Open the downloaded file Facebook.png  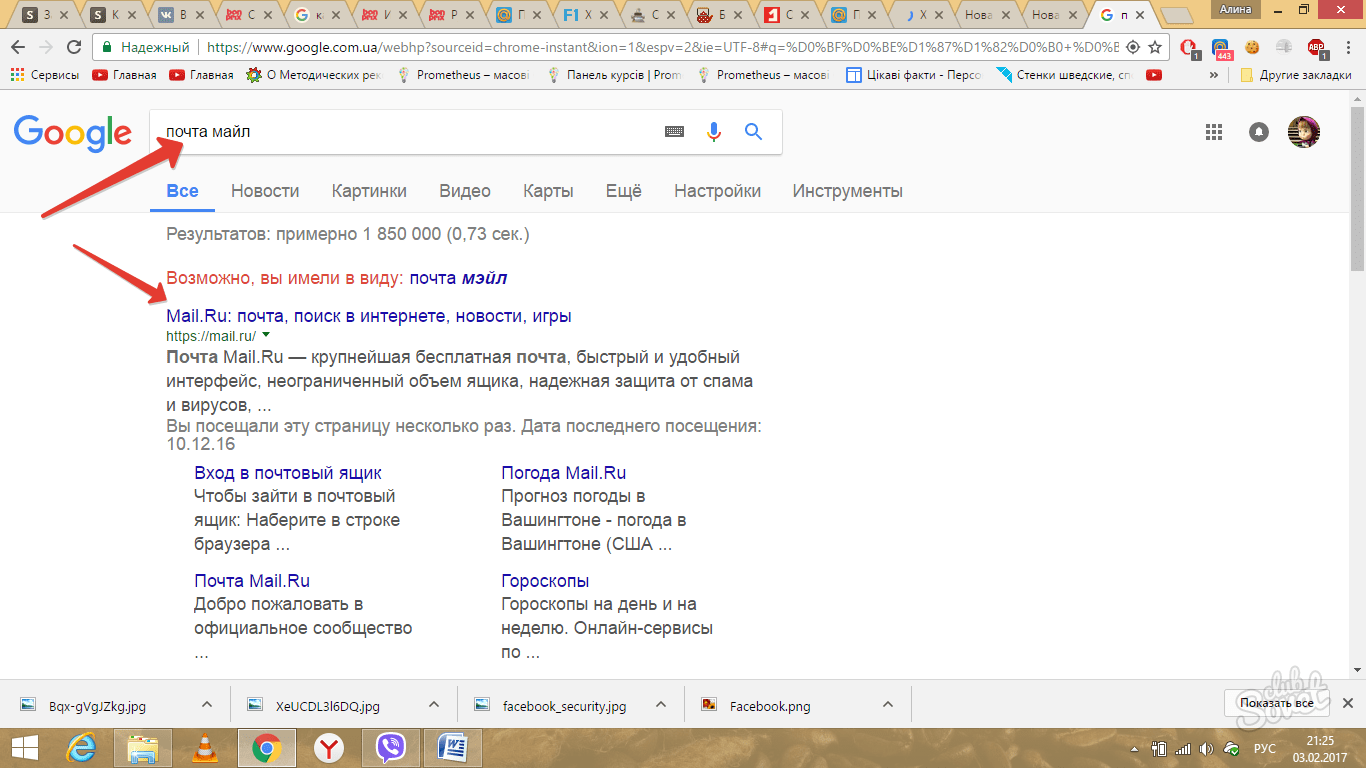[770, 706]
